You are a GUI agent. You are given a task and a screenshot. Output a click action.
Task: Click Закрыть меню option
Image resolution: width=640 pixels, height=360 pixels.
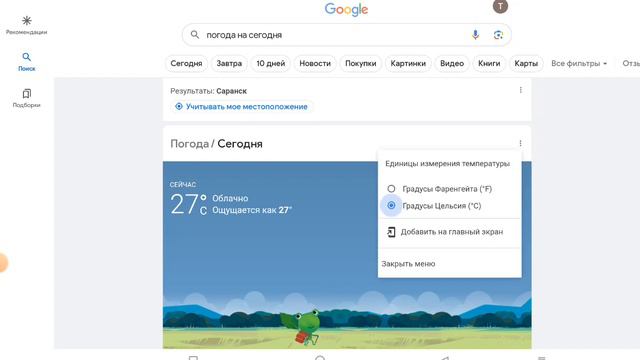tap(408, 264)
